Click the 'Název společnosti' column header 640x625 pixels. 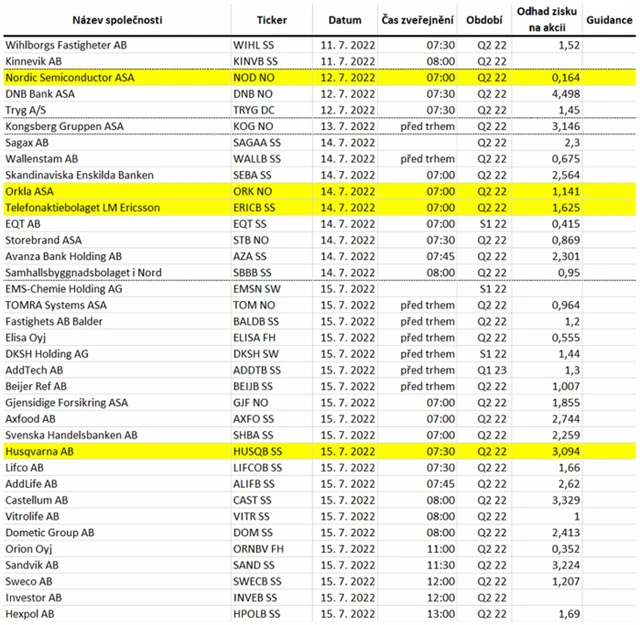[x=117, y=20]
